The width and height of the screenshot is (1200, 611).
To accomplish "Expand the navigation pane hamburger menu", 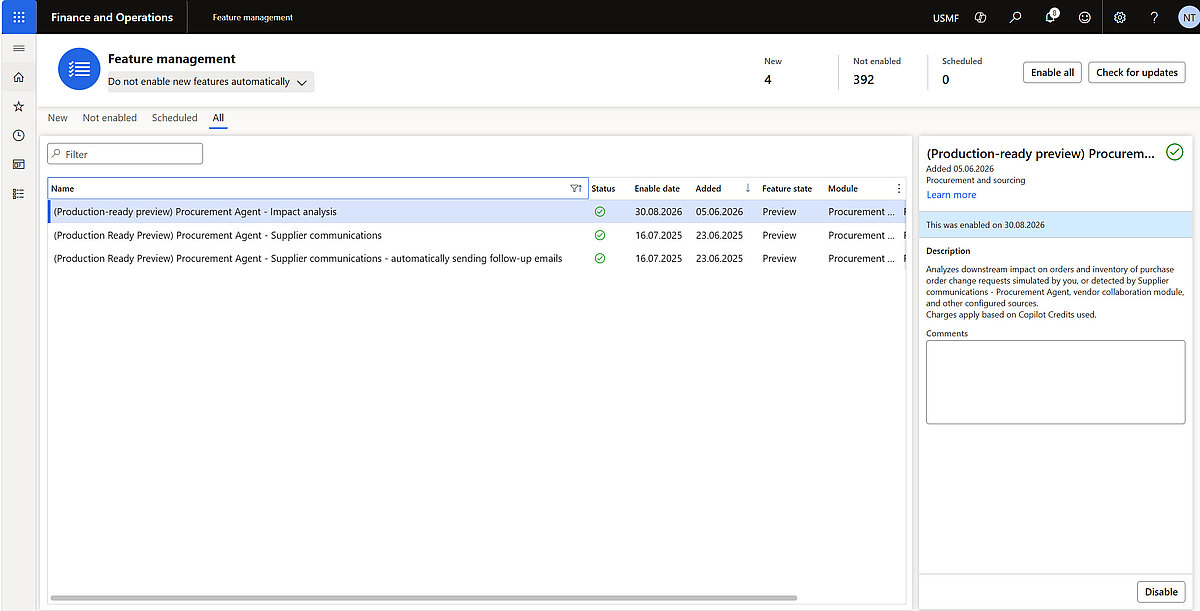I will click(x=18, y=48).
